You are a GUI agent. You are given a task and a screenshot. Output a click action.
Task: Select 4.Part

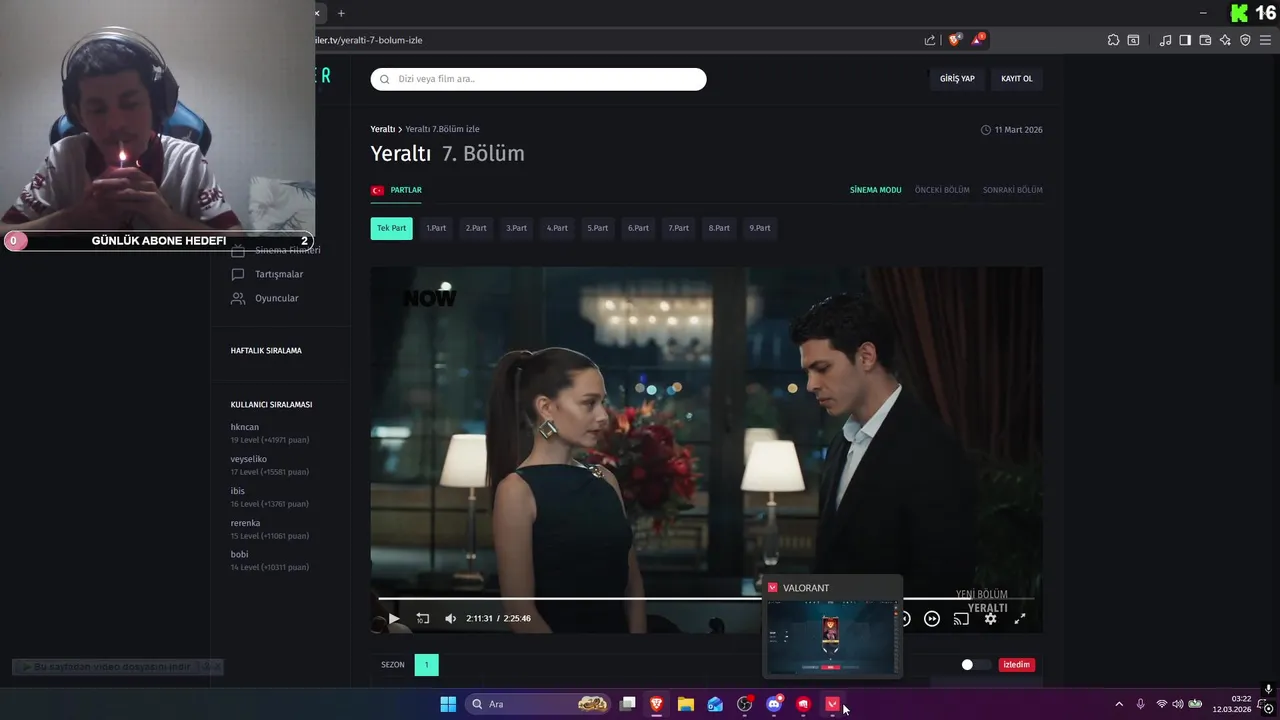(x=557, y=228)
